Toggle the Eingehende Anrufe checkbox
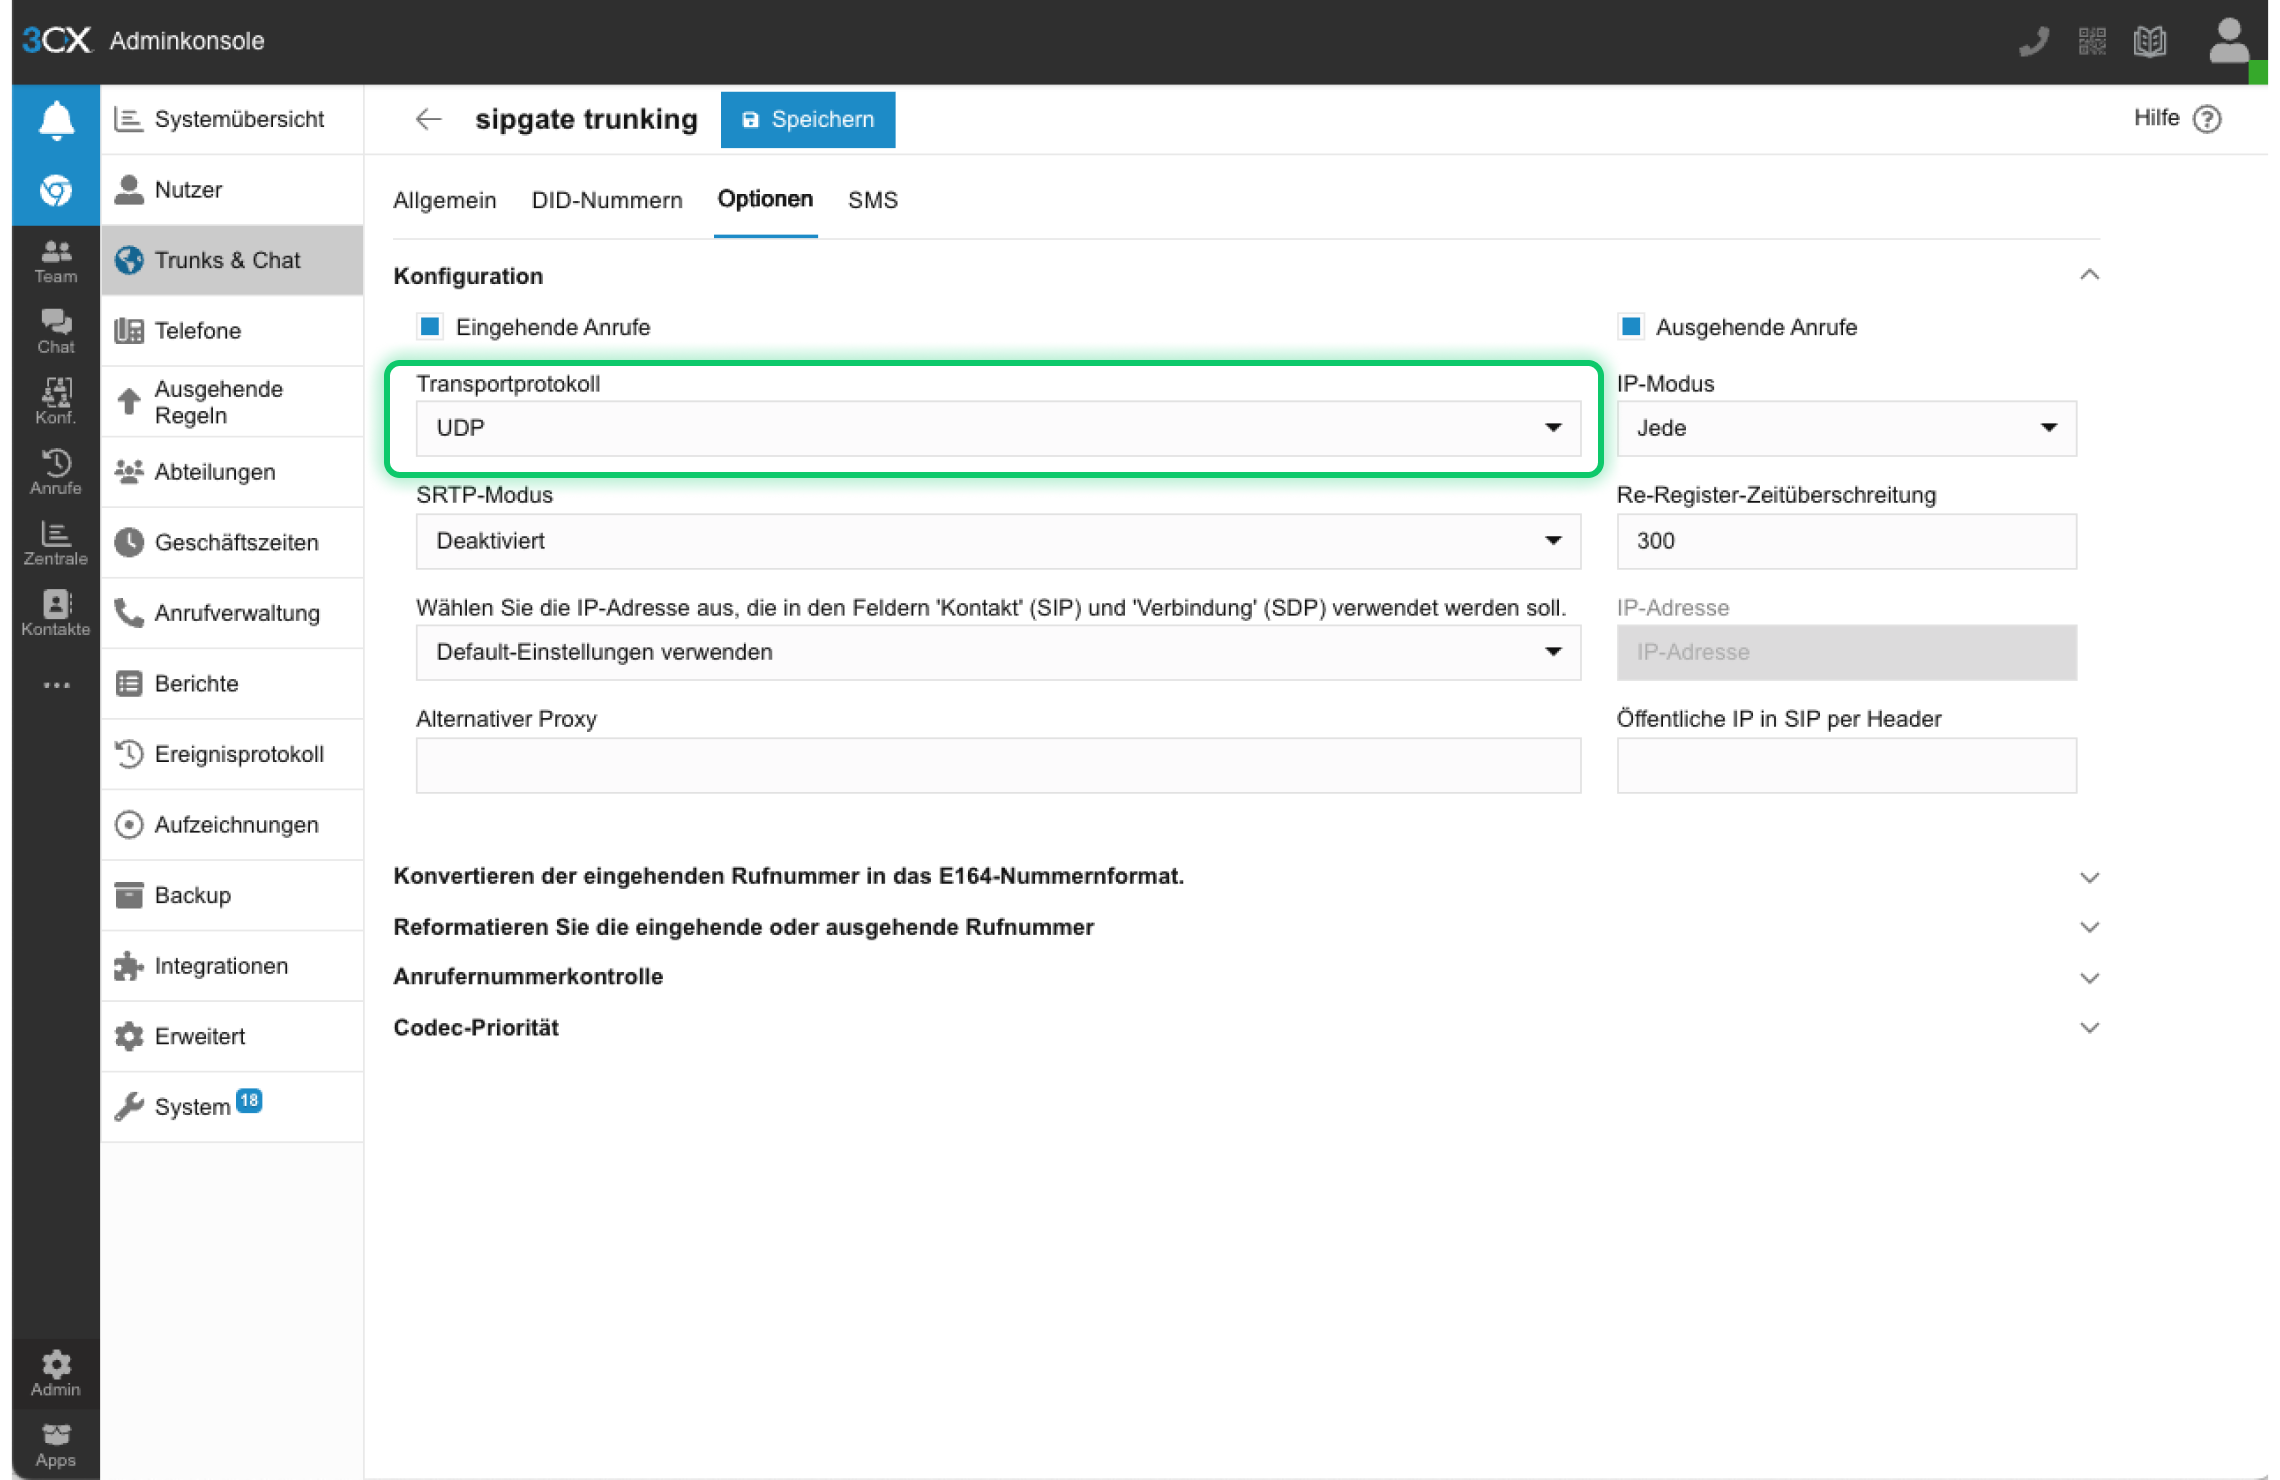Viewport: 2280px width, 1480px height. [430, 327]
